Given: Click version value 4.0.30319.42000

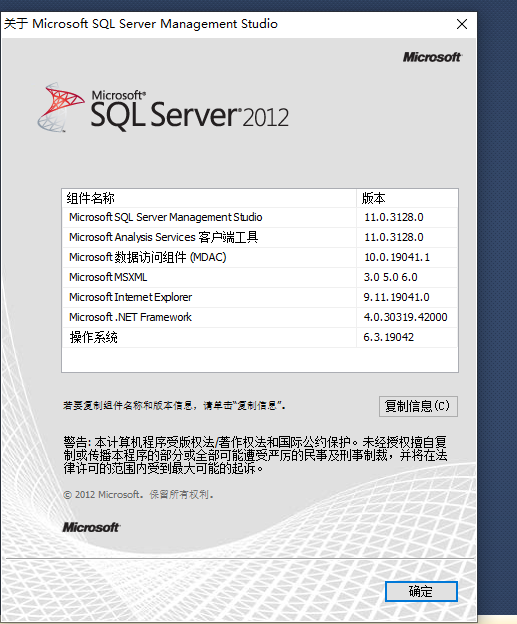Looking at the screenshot, I should click(405, 317).
